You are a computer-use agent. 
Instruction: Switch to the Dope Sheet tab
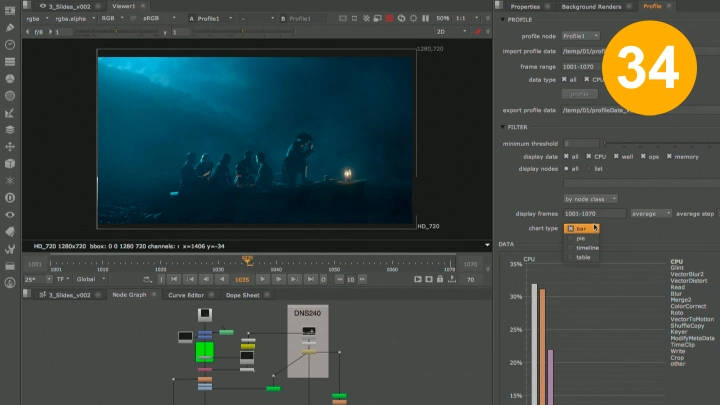click(x=242, y=295)
